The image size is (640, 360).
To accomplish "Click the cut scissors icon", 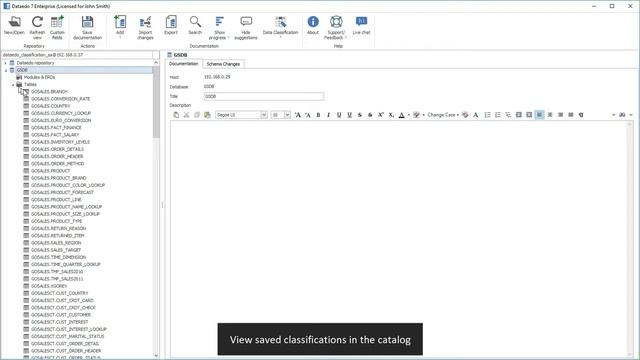I will 187,115.
